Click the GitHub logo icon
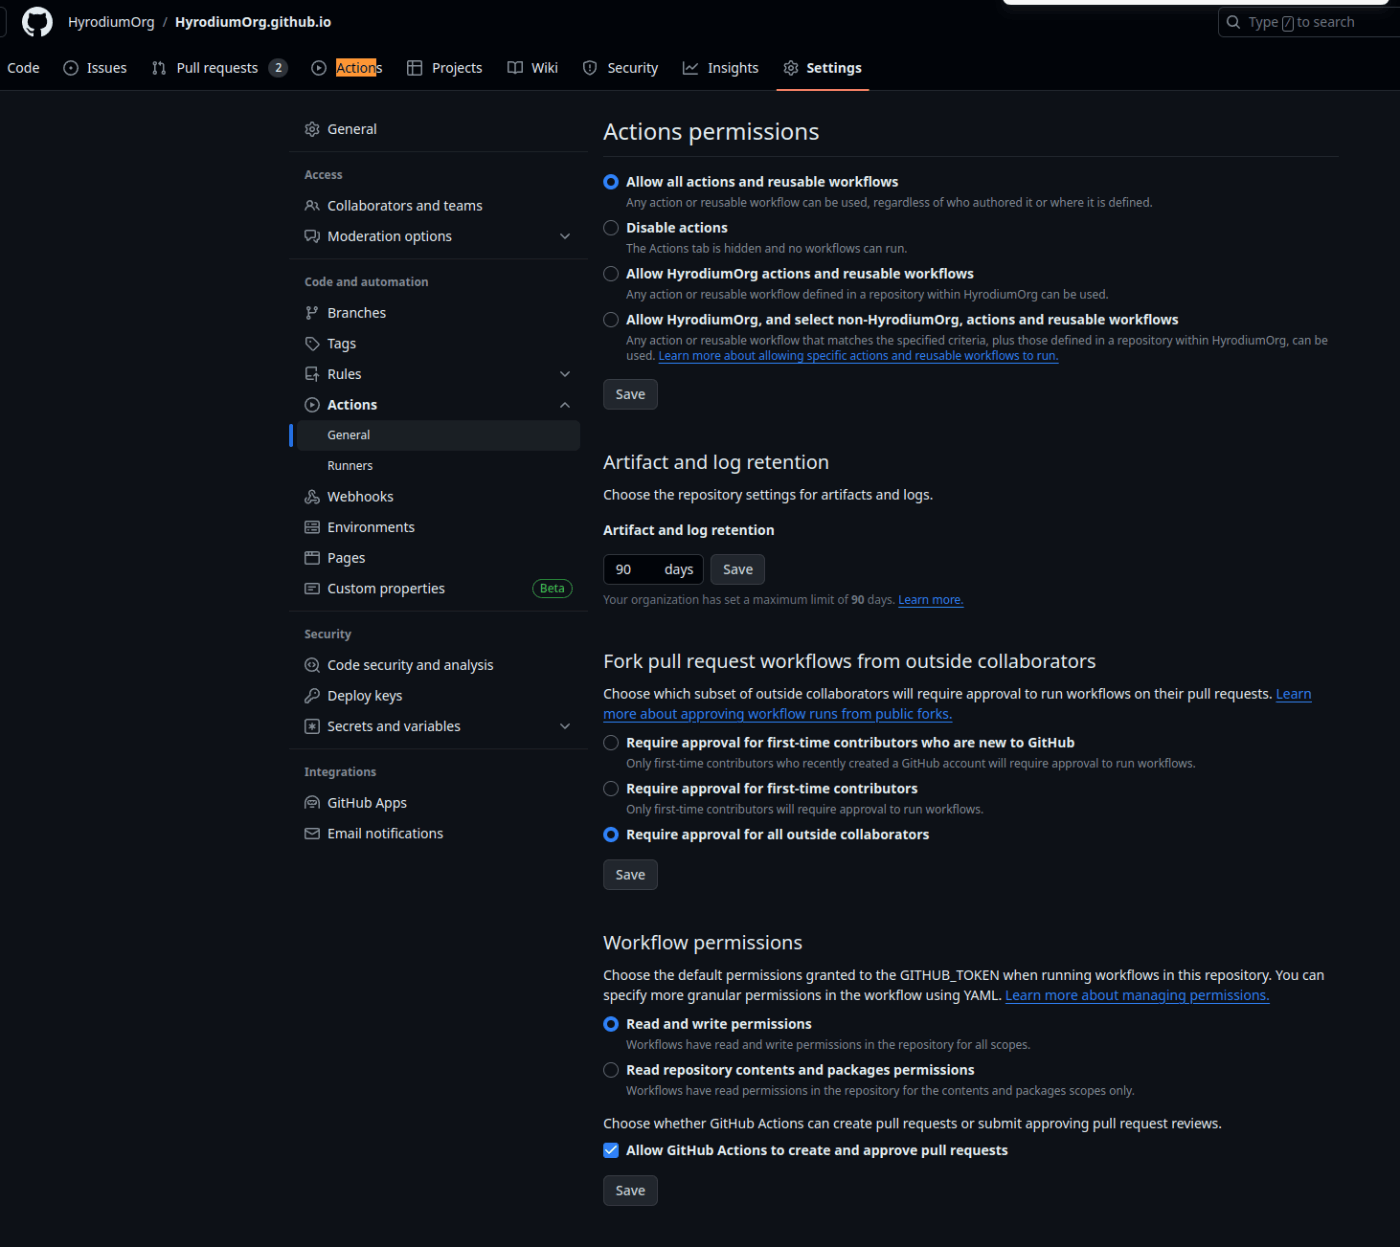Viewport: 1400px width, 1247px height. (x=37, y=22)
